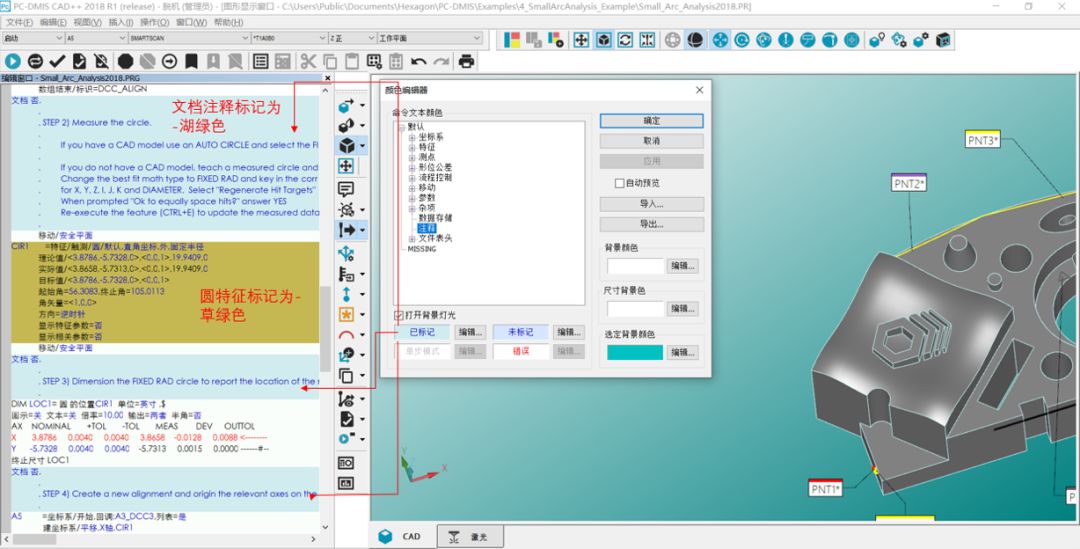1080x549 pixels.
Task: Open the 插入(I) menu
Action: (120, 22)
